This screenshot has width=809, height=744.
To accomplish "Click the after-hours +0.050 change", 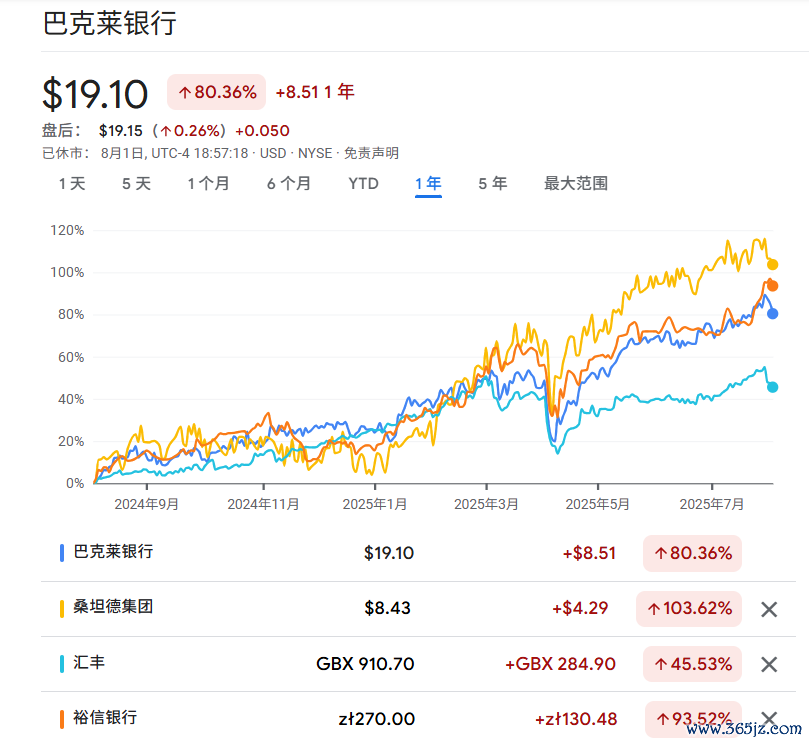I will pyautogui.click(x=262, y=131).
